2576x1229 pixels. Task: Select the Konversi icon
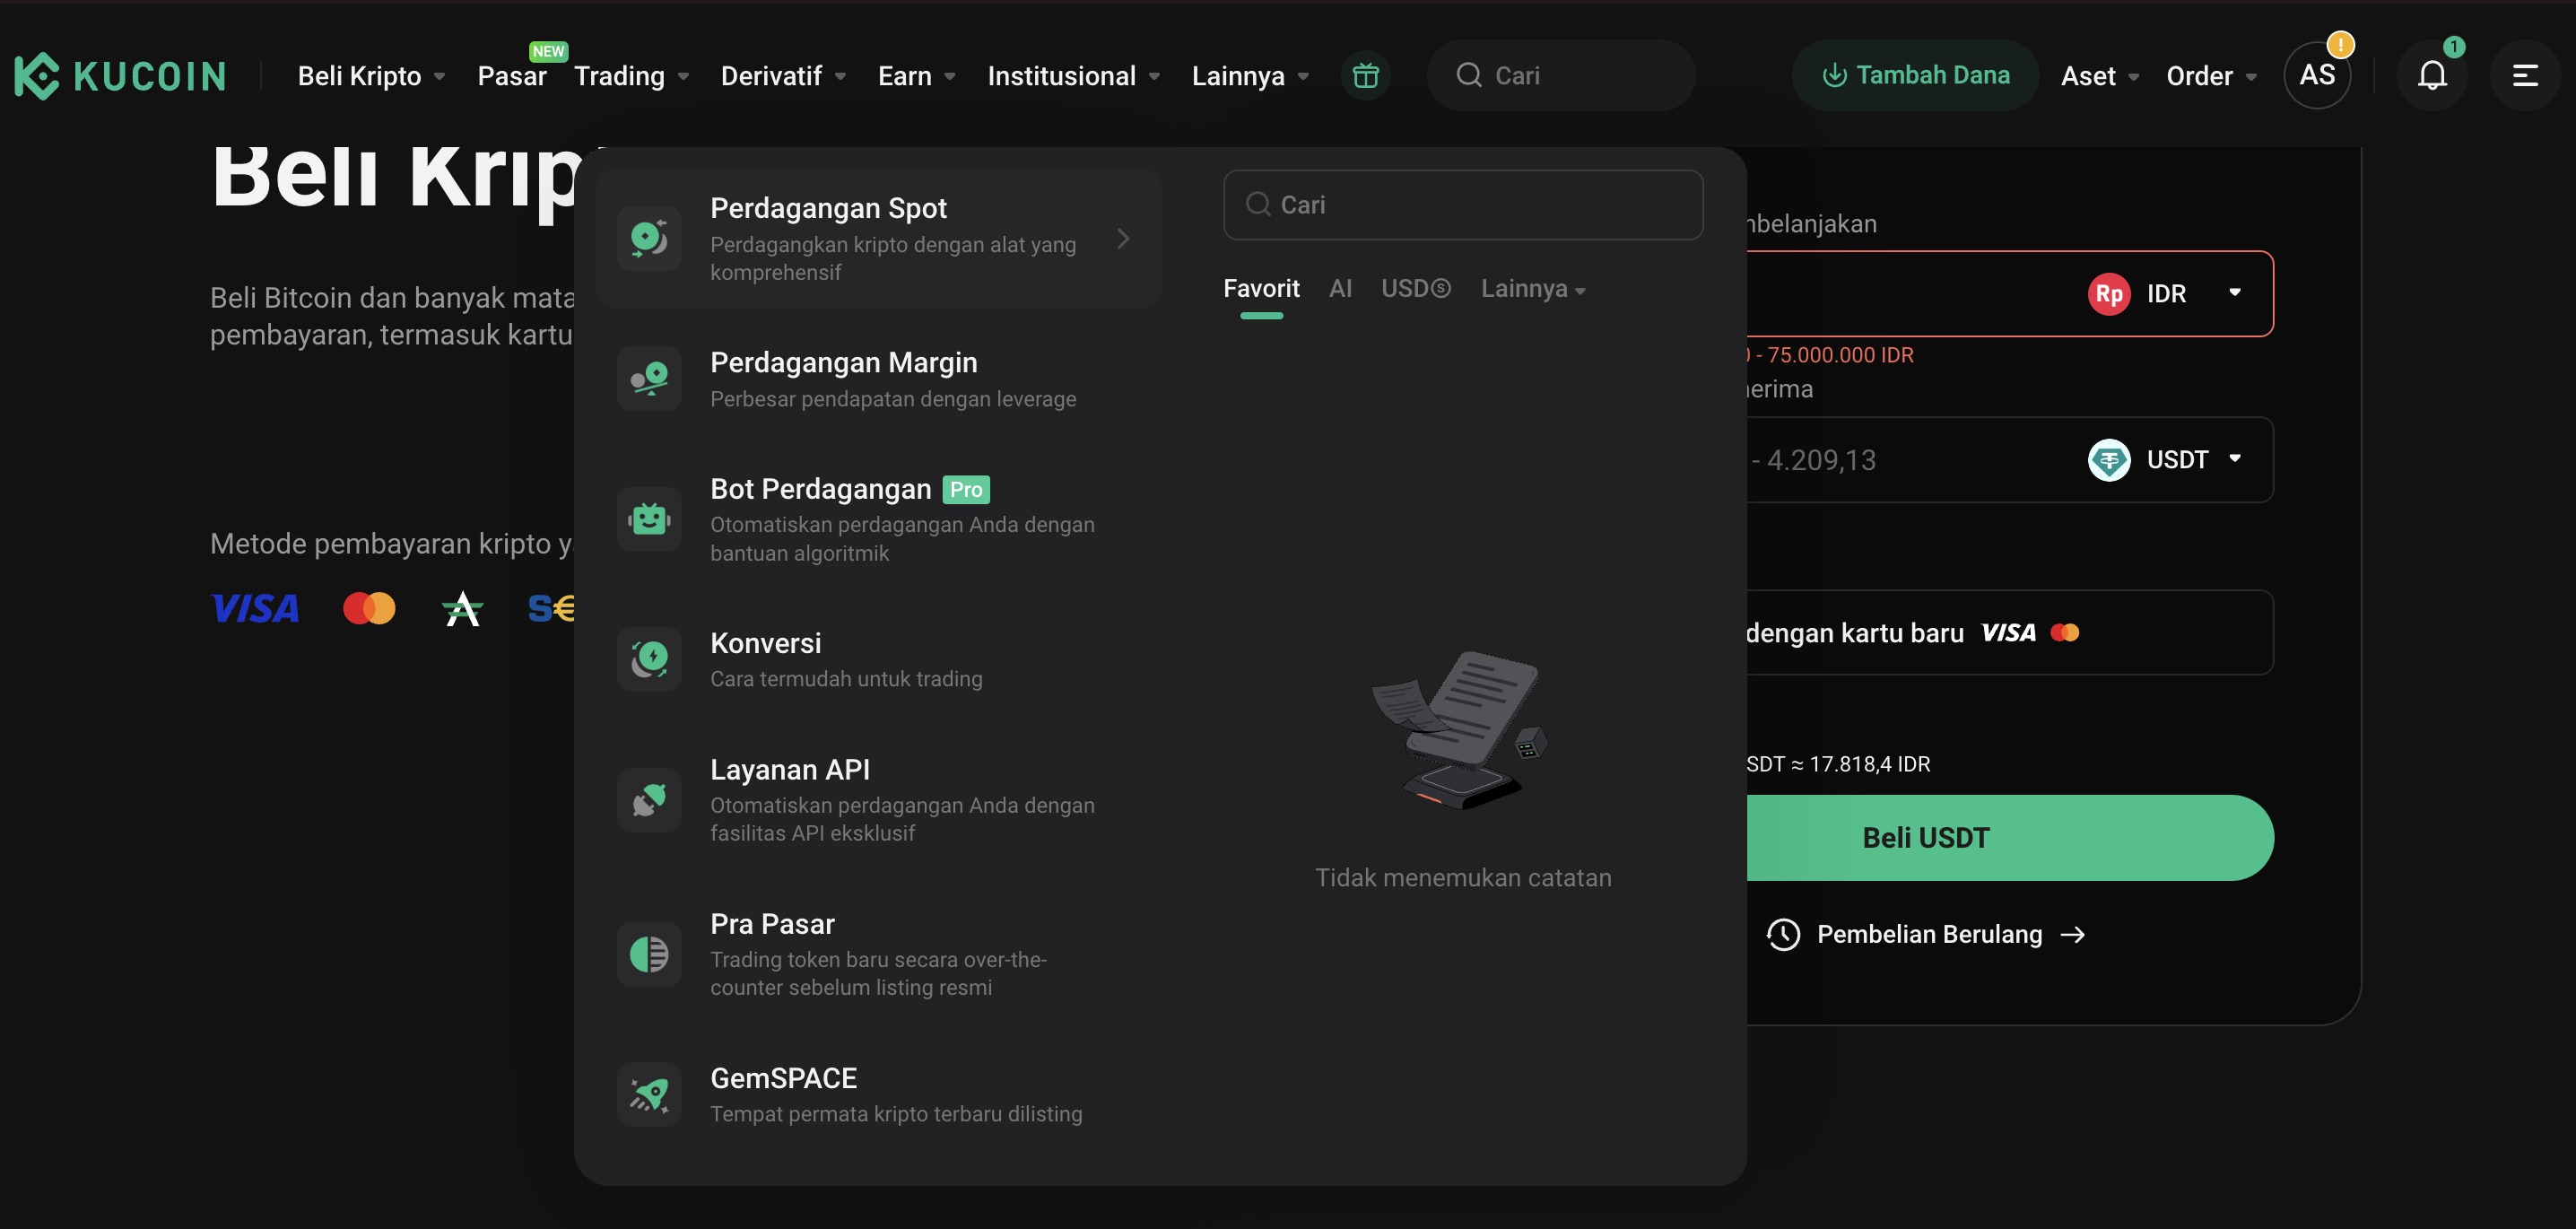click(x=649, y=659)
